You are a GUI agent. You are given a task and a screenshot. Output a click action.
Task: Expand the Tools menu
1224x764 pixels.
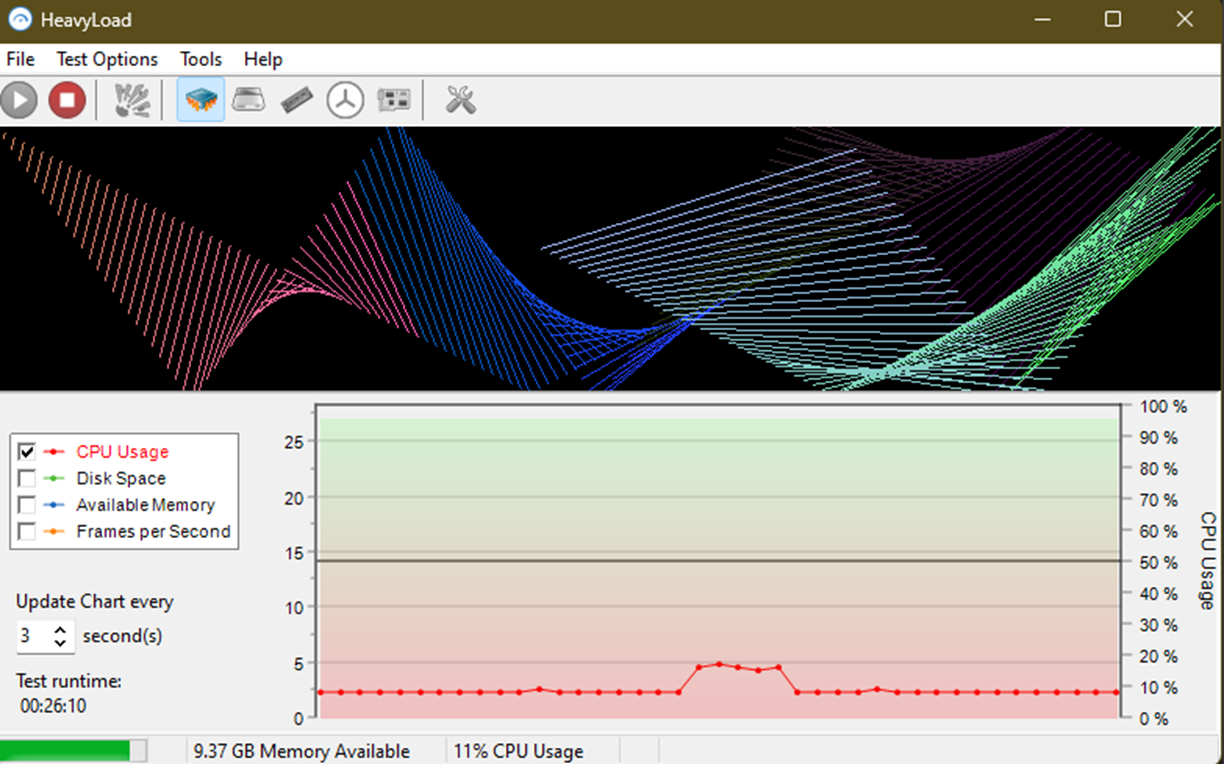point(201,59)
